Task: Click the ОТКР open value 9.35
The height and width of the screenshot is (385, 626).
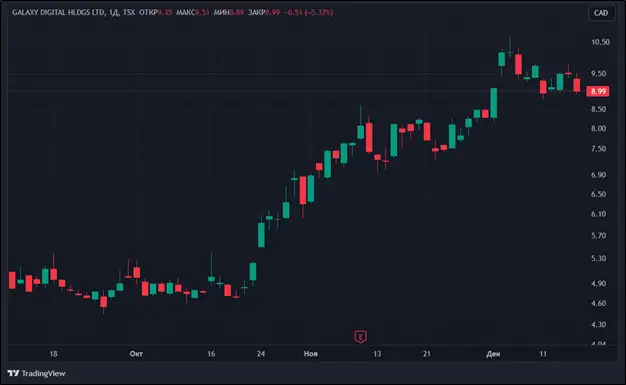Action: [165, 12]
